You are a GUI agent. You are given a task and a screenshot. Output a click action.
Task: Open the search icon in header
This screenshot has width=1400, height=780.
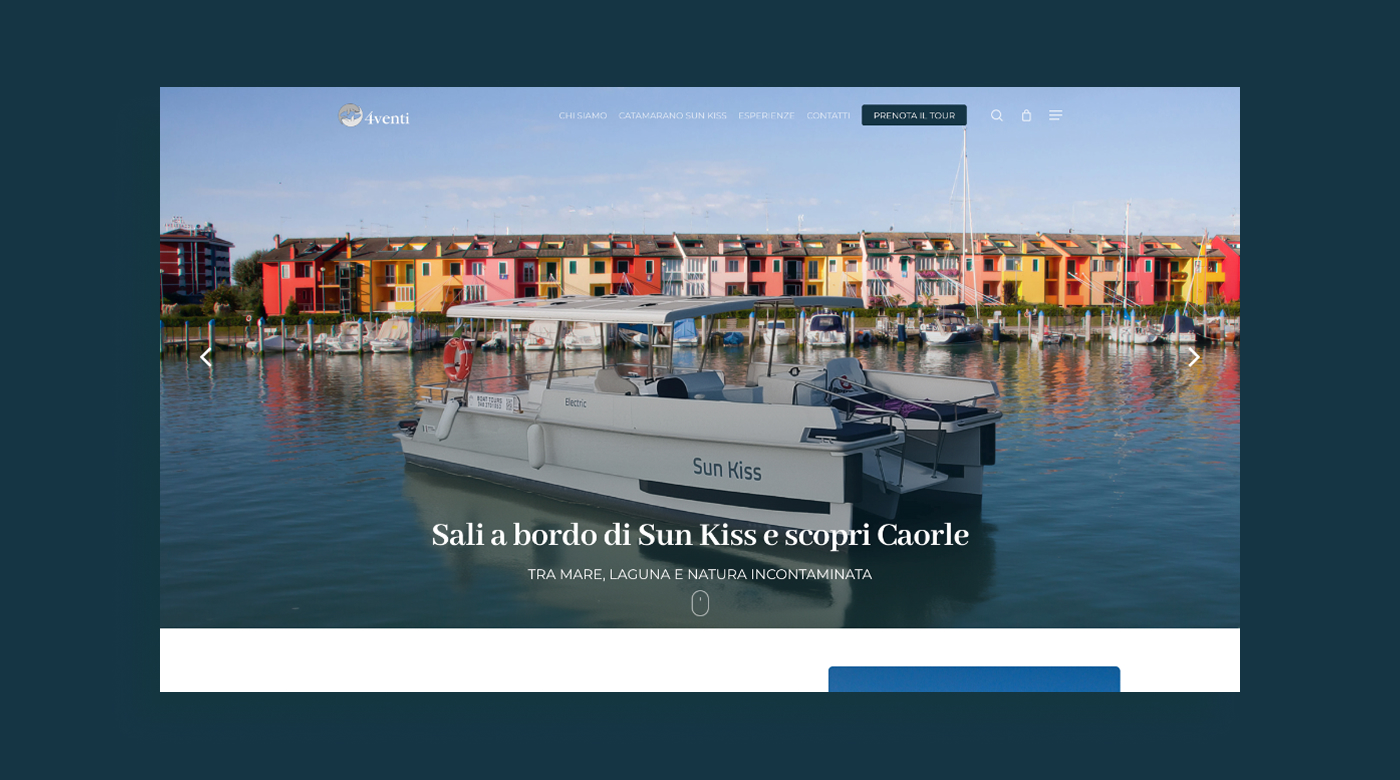coord(997,116)
